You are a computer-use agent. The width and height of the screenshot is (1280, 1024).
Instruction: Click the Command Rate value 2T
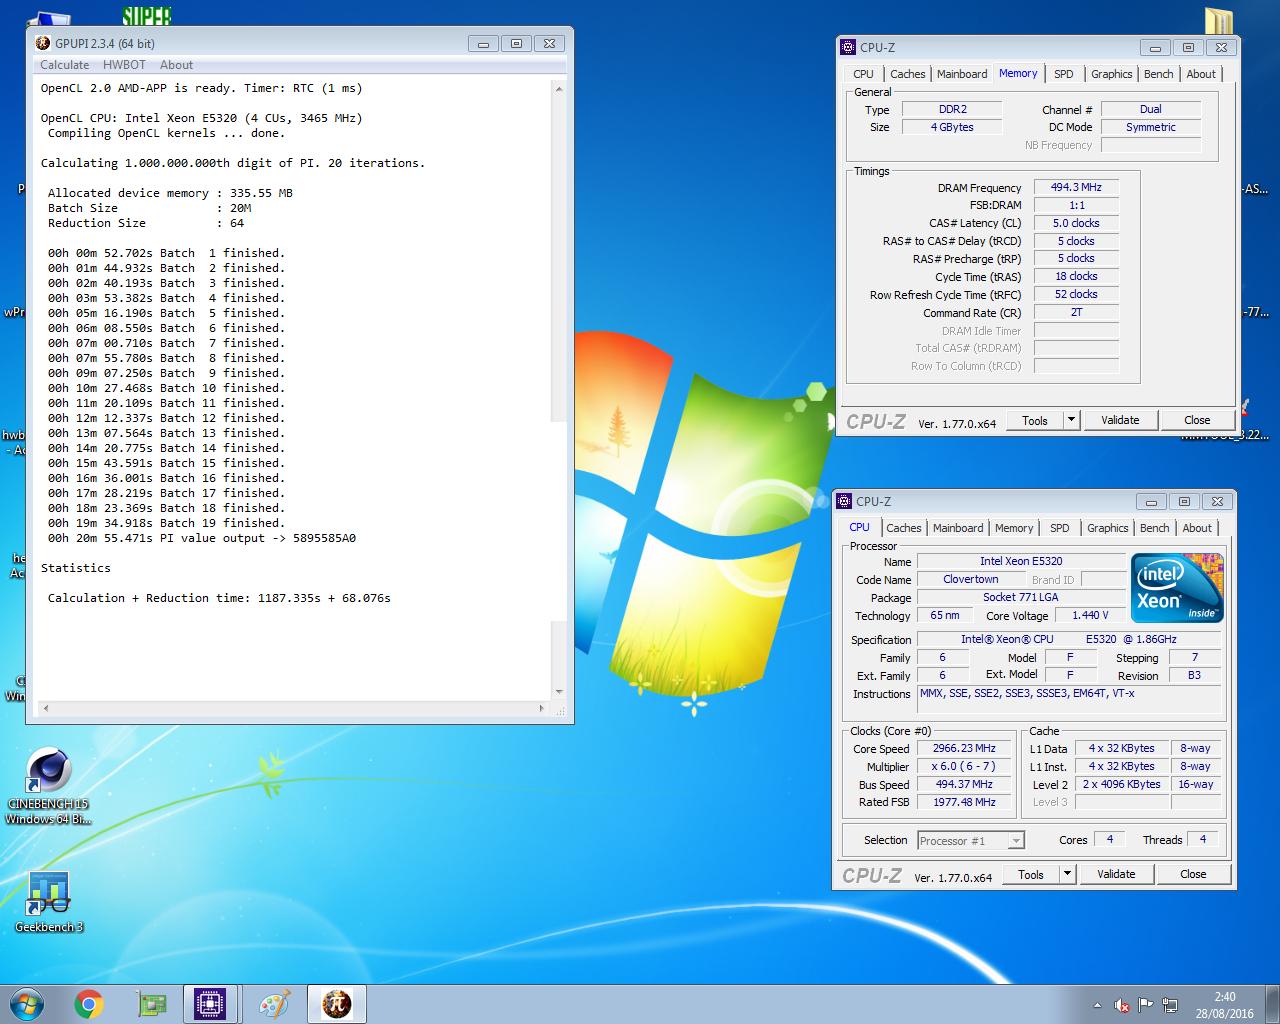click(1076, 312)
